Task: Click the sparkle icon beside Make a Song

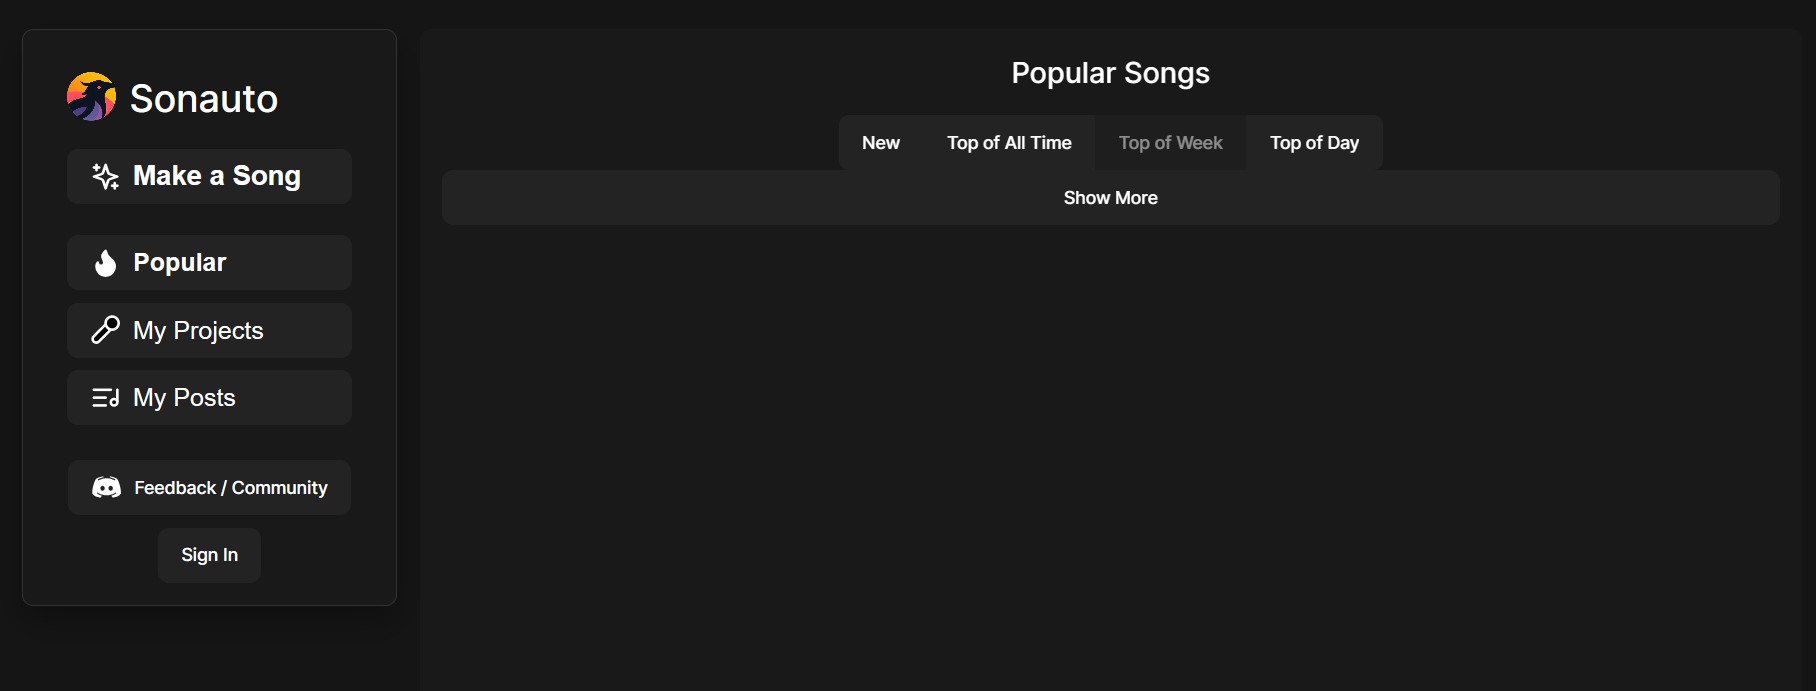Action: [x=105, y=176]
